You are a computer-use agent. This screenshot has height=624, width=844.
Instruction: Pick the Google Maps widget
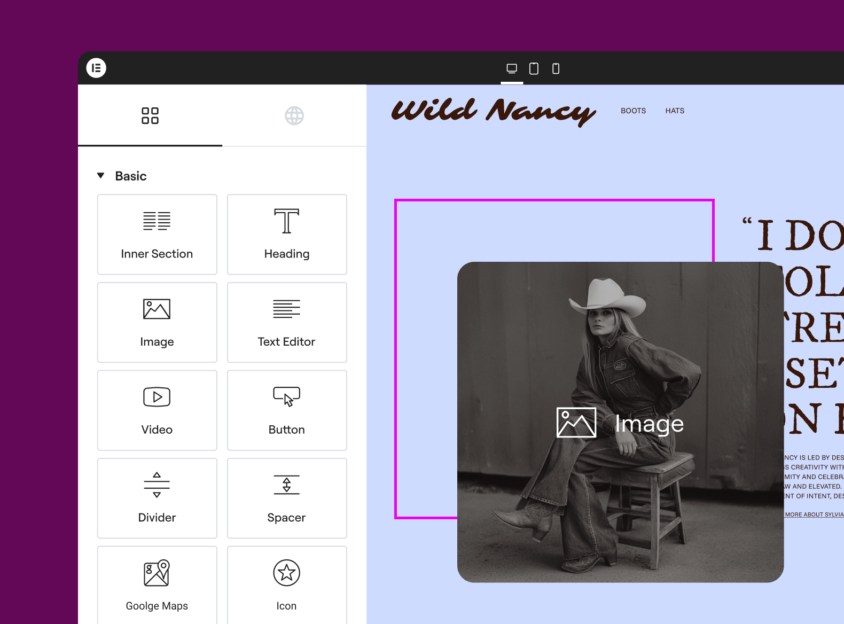pos(157,584)
